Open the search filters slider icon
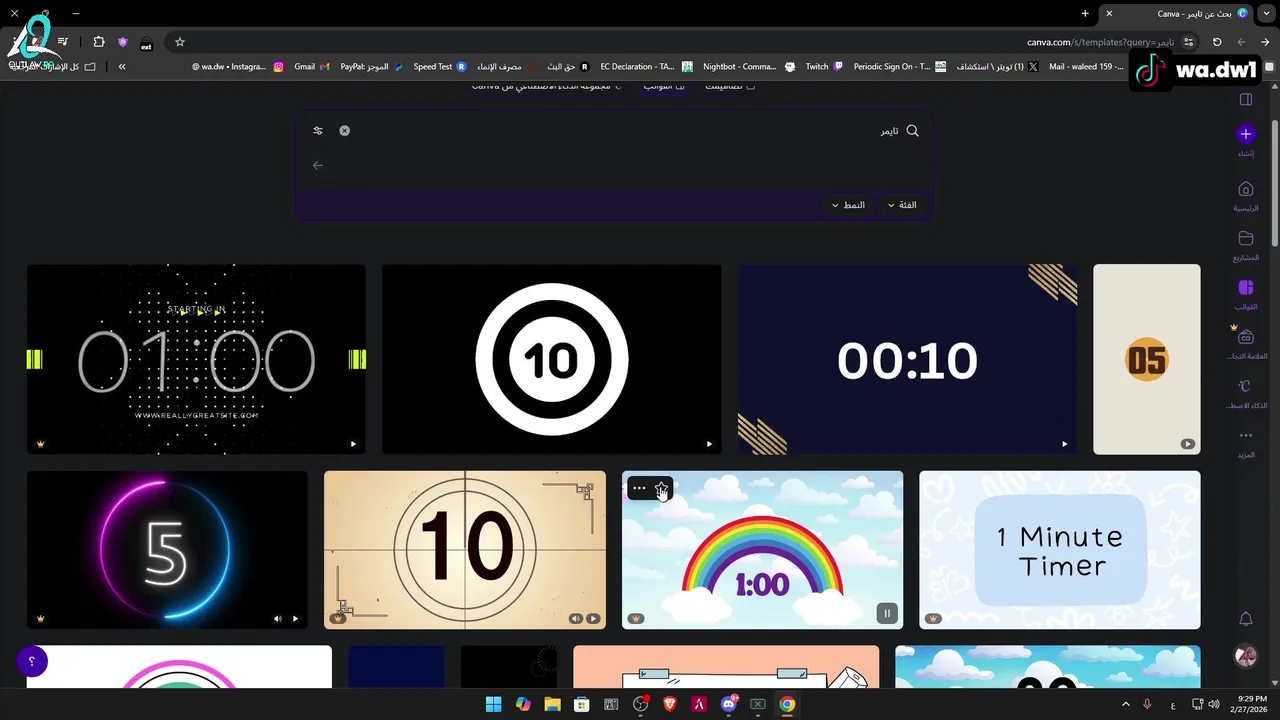Viewport: 1280px width, 720px height. [x=318, y=131]
